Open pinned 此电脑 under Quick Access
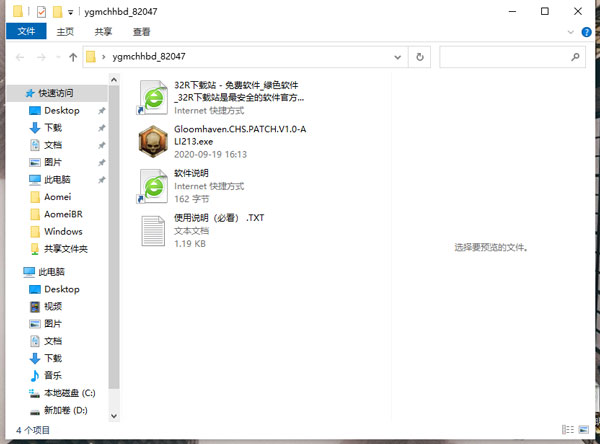Screen dimensions: 600x444 coord(57,180)
